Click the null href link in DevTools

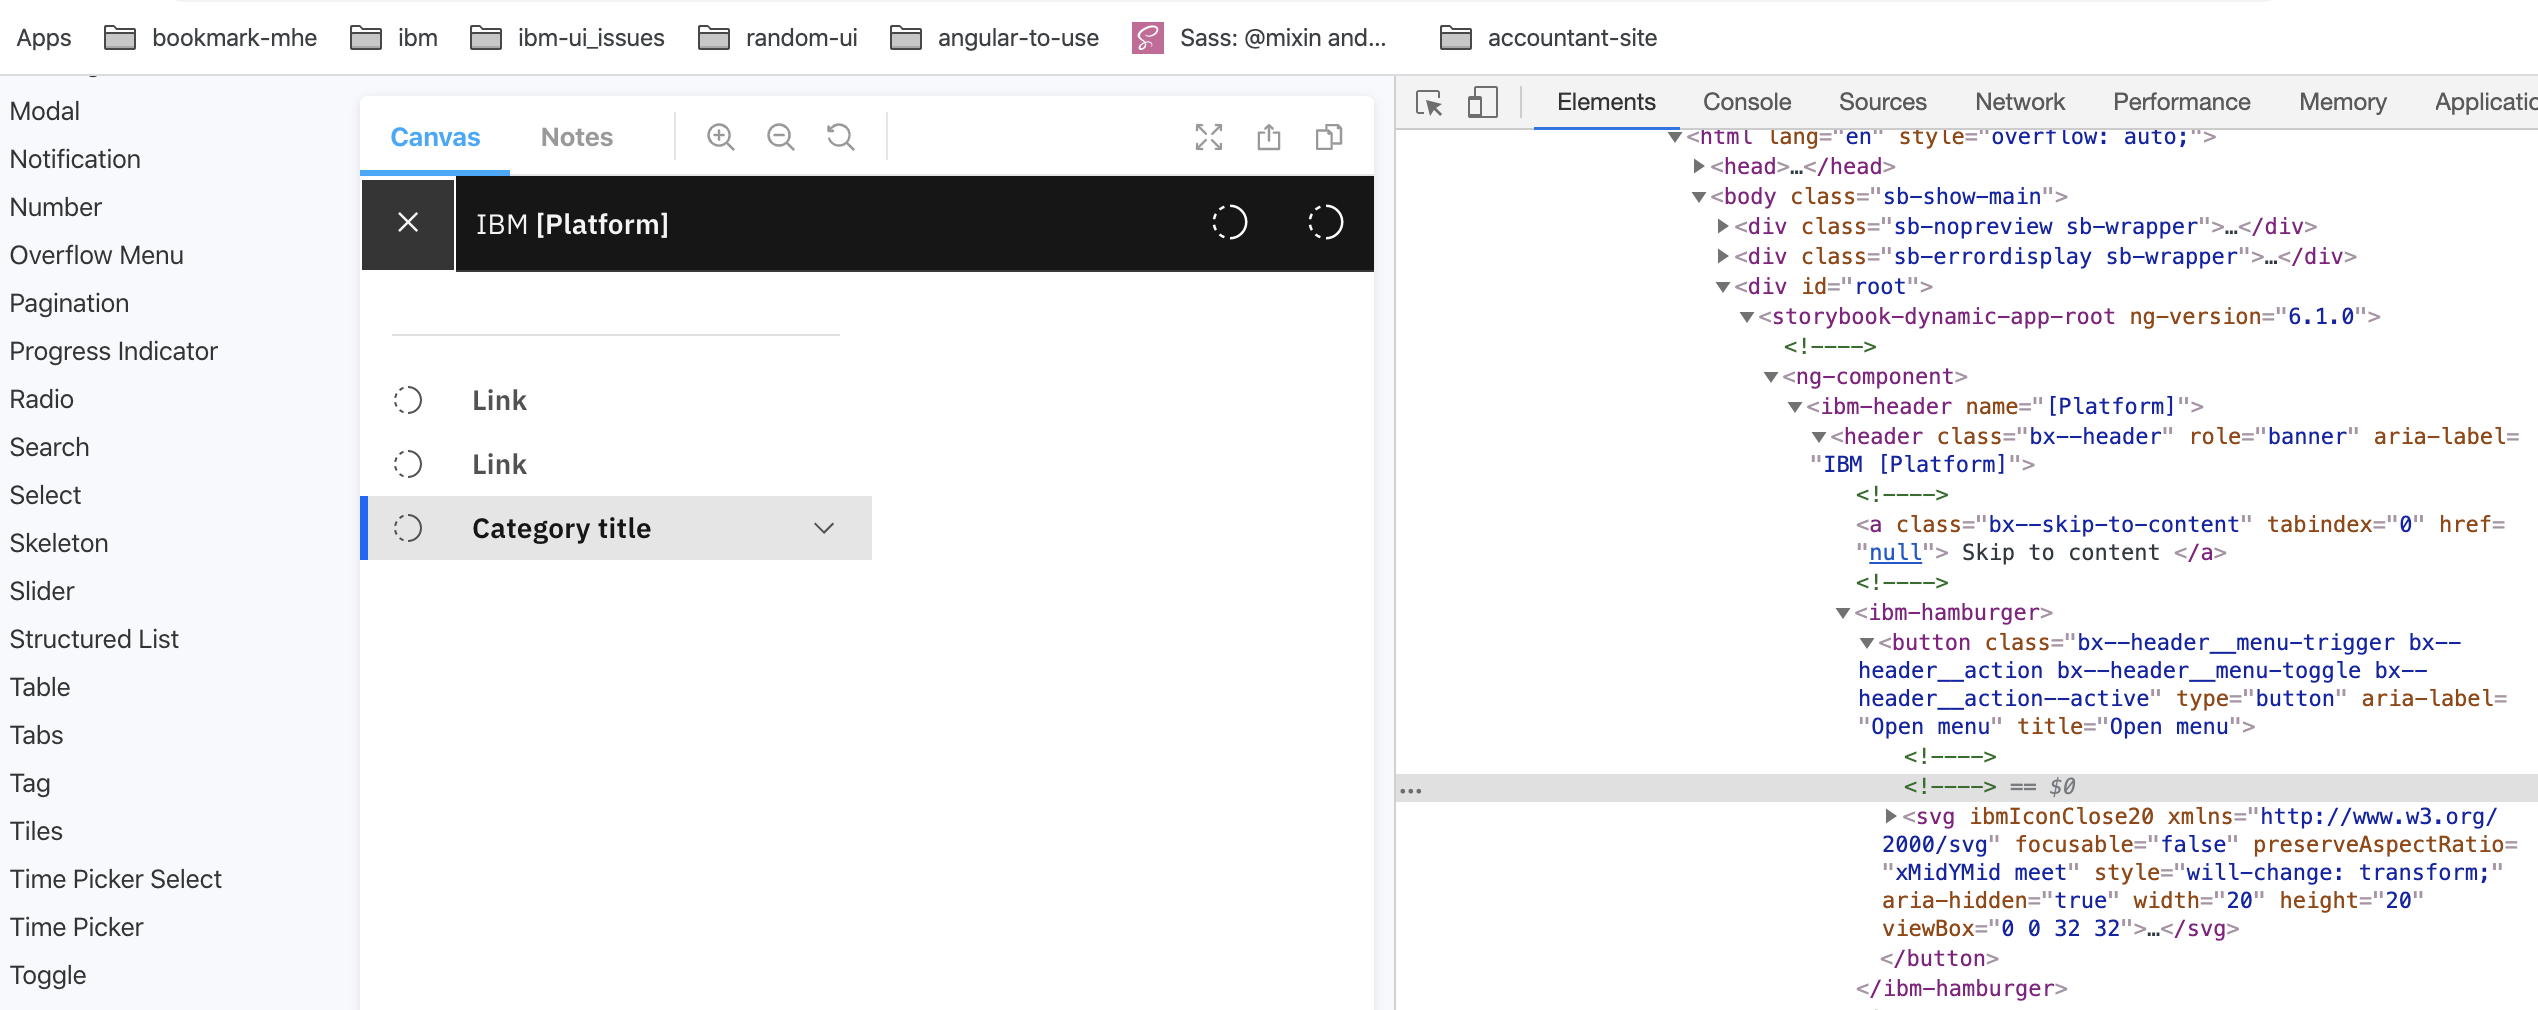pyautogui.click(x=1893, y=552)
